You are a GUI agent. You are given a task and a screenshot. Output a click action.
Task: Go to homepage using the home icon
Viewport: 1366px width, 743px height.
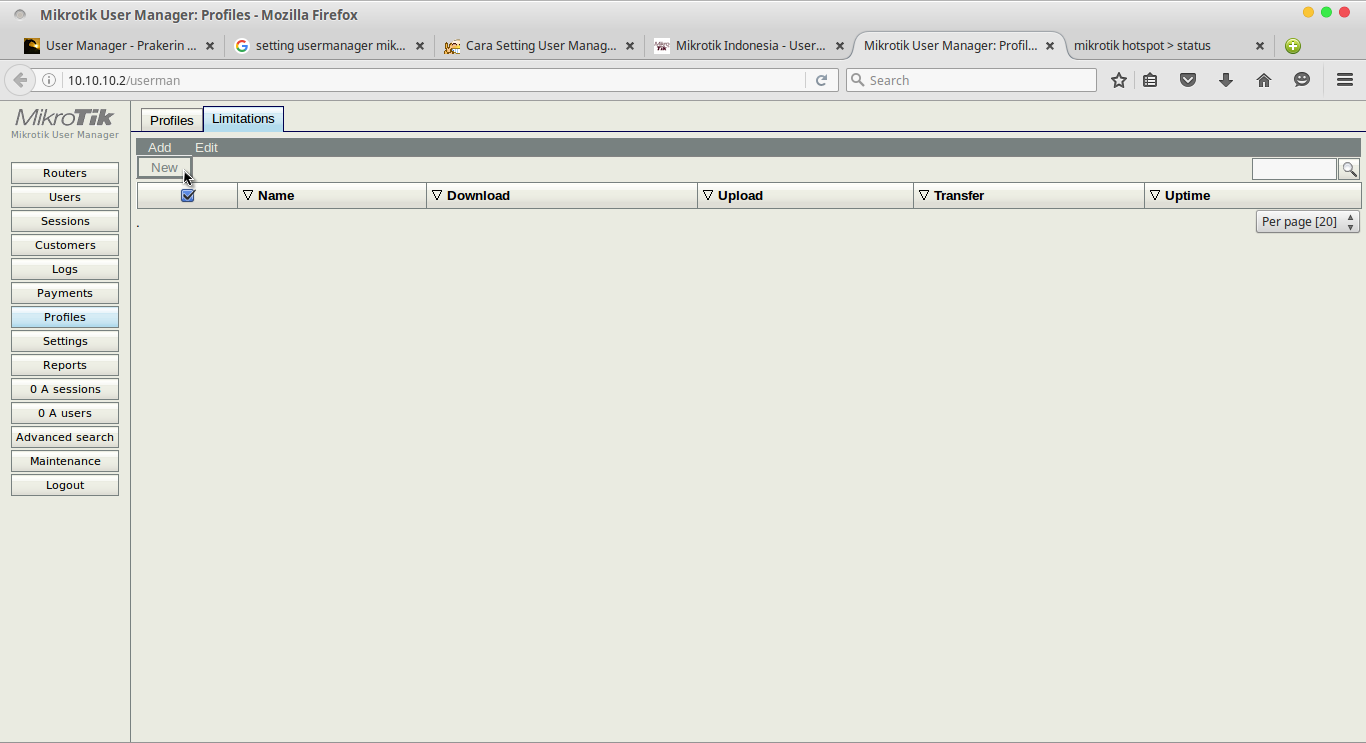pos(1264,79)
